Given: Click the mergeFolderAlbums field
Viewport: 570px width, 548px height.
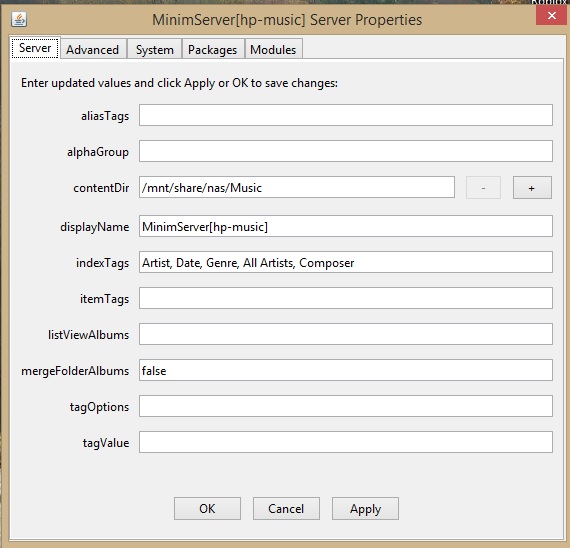Looking at the screenshot, I should point(346,370).
